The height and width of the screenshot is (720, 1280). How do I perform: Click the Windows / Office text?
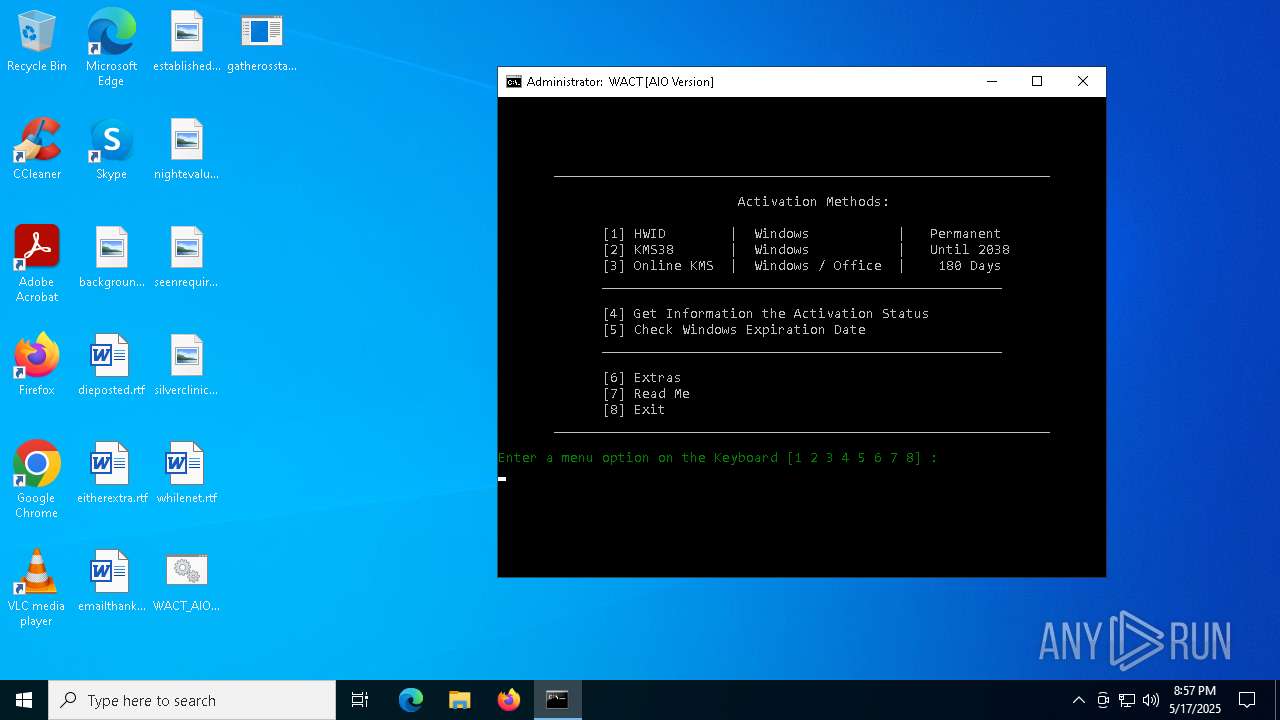click(x=818, y=266)
